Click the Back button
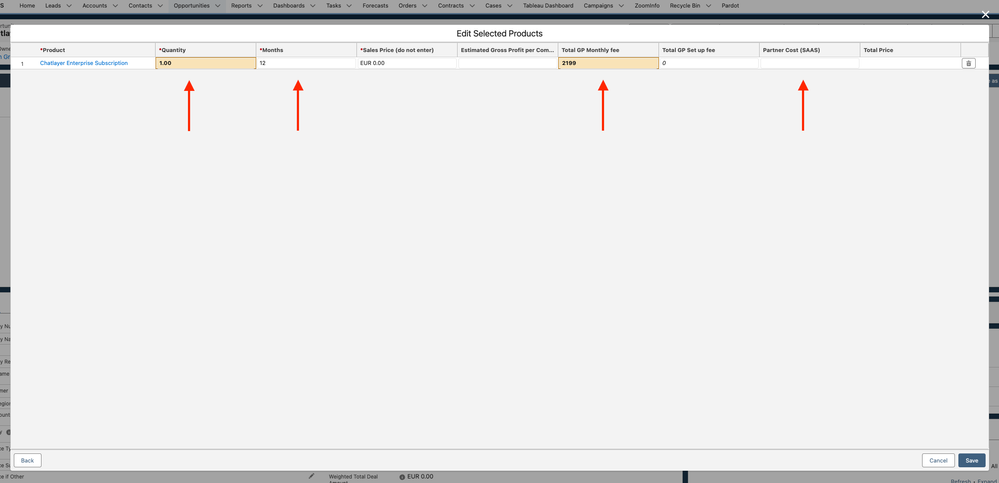999x483 pixels. pyautogui.click(x=27, y=460)
